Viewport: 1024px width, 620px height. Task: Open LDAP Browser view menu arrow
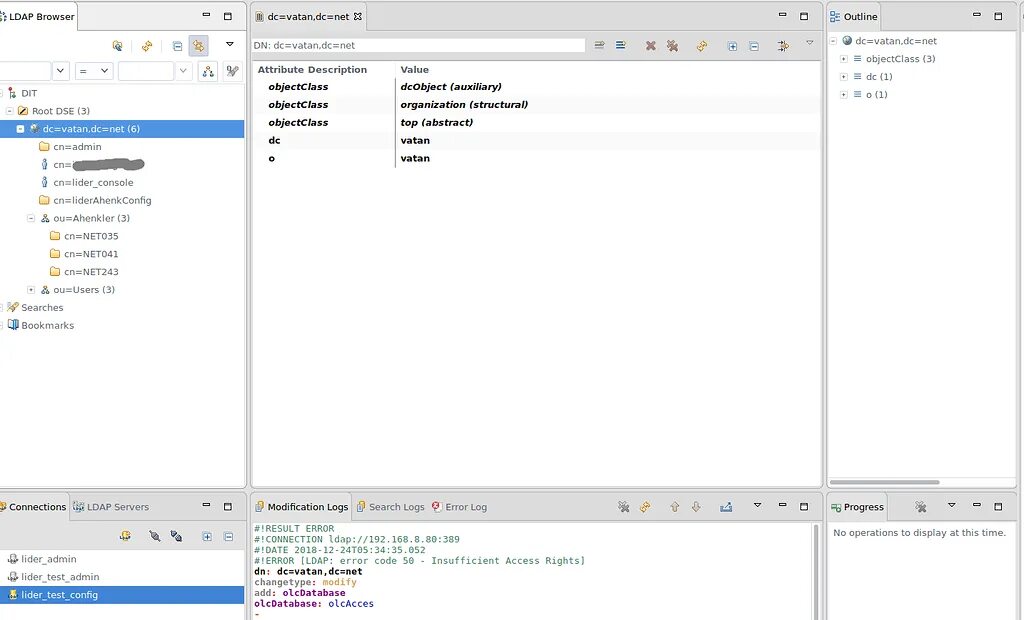click(229, 44)
